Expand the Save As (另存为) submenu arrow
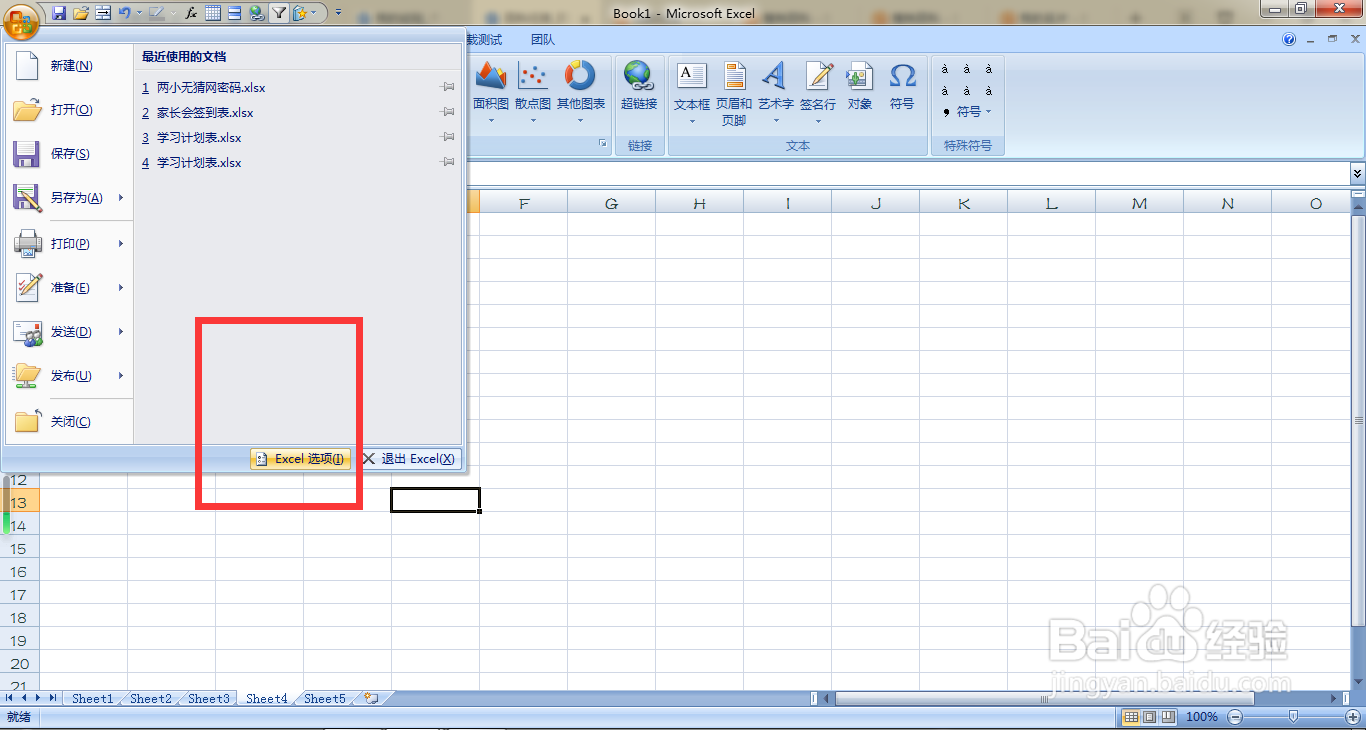Image resolution: width=1366 pixels, height=730 pixels. [121, 198]
